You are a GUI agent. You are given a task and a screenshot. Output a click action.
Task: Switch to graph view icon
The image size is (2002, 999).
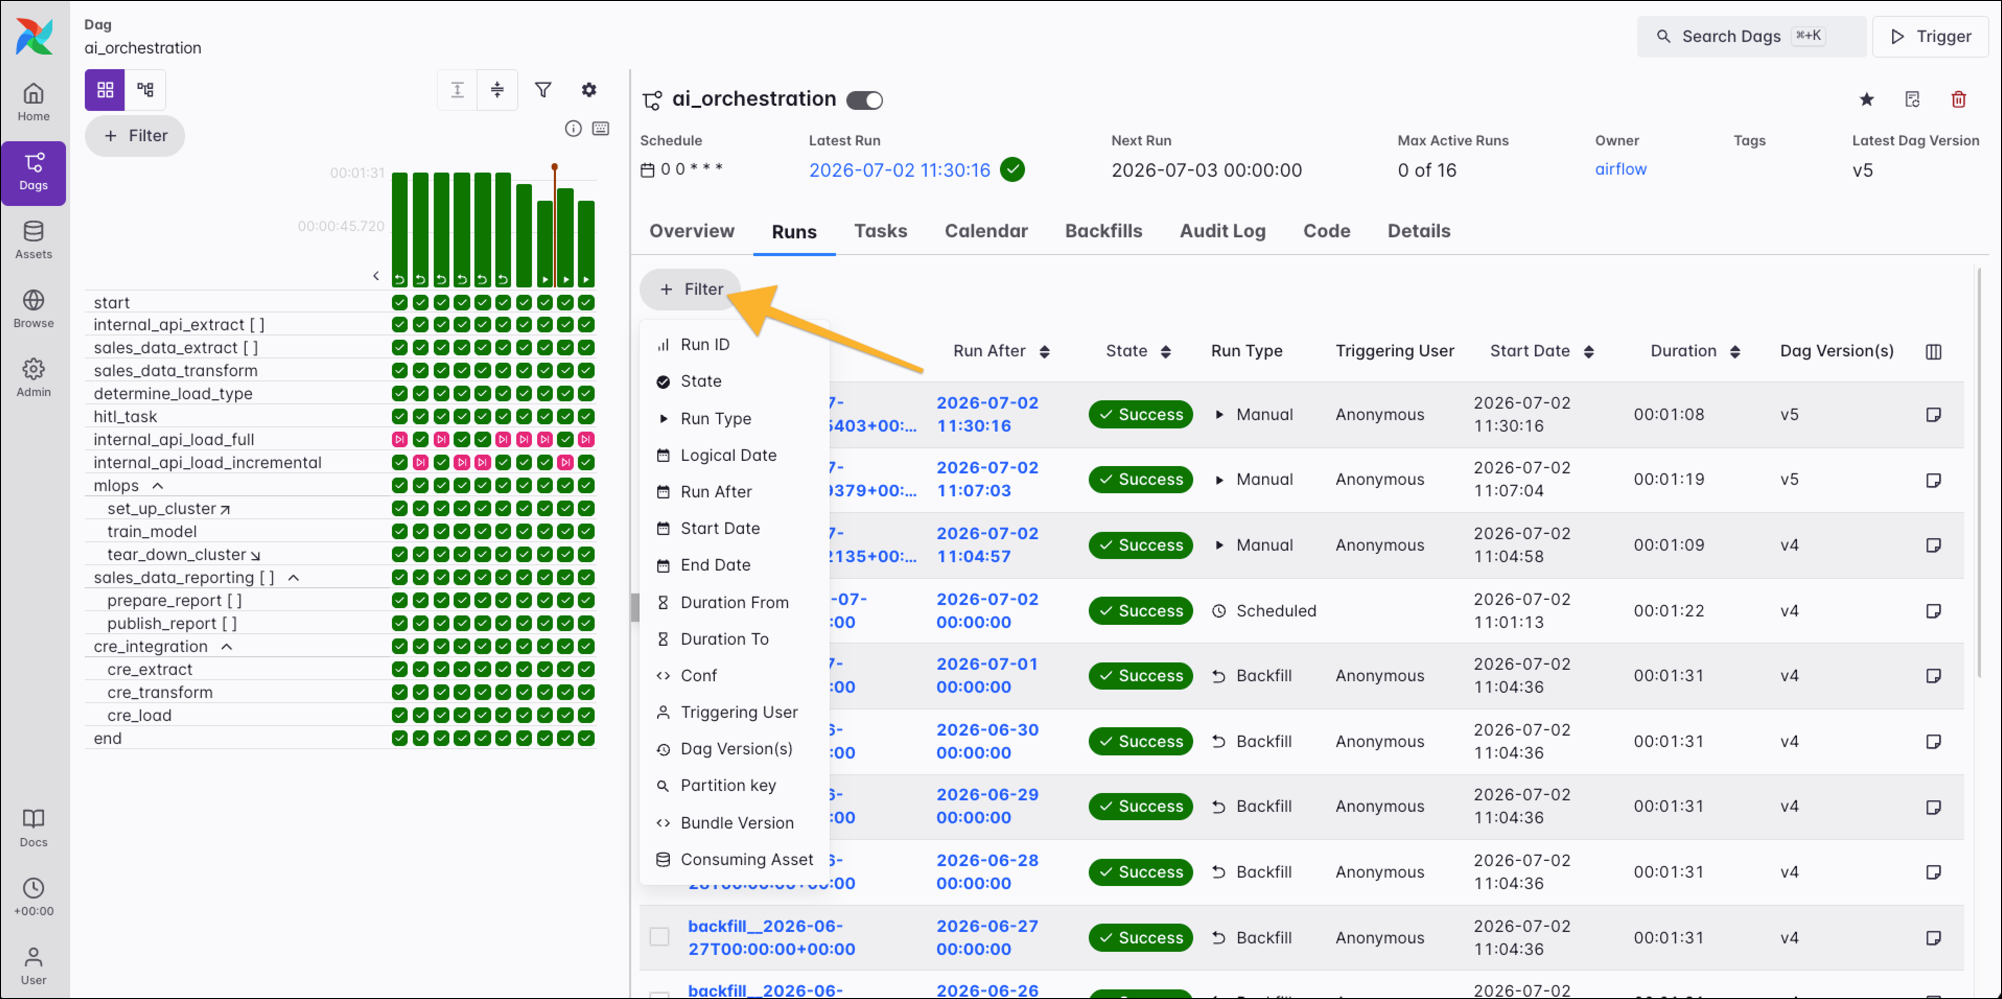(146, 90)
